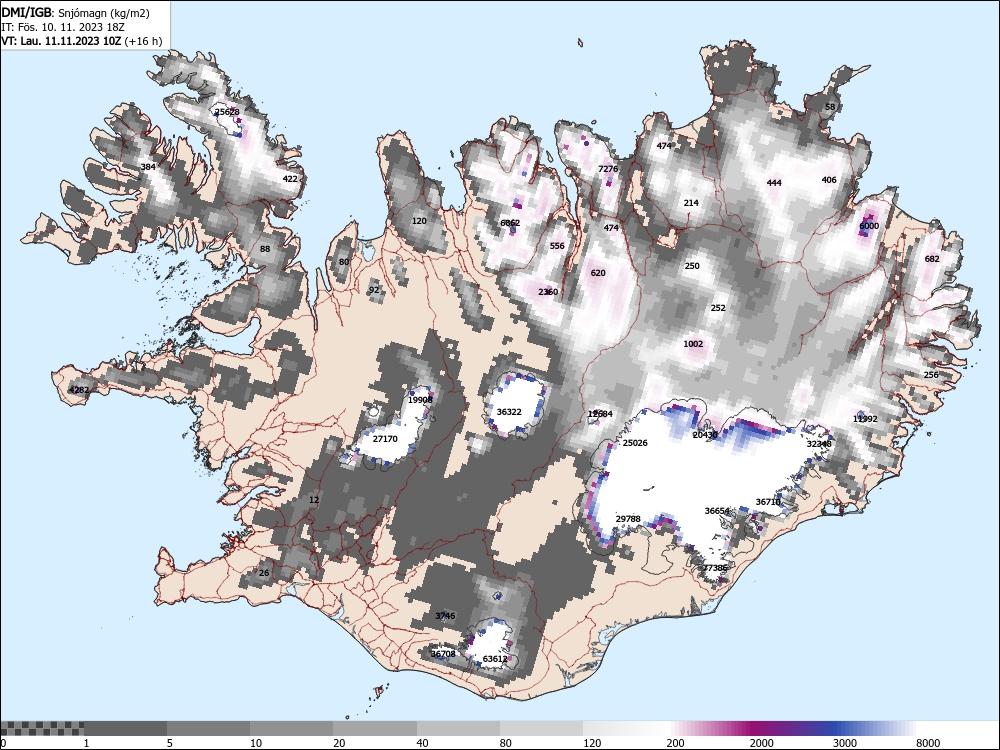Image resolution: width=1000 pixels, height=750 pixels.
Task: Click the snow value 92
Action: point(374,290)
